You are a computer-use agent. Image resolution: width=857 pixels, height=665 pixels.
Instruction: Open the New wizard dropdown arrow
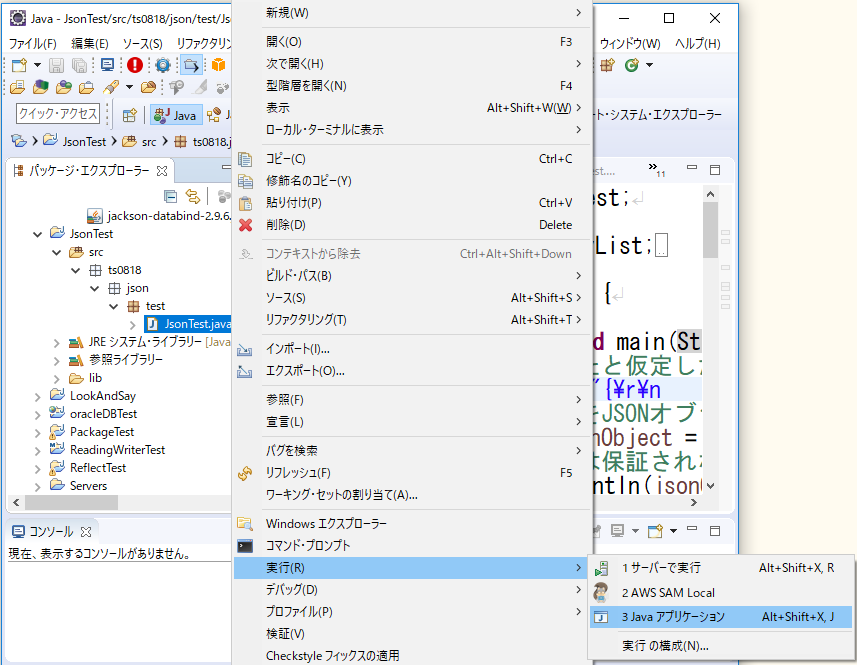(x=37, y=64)
